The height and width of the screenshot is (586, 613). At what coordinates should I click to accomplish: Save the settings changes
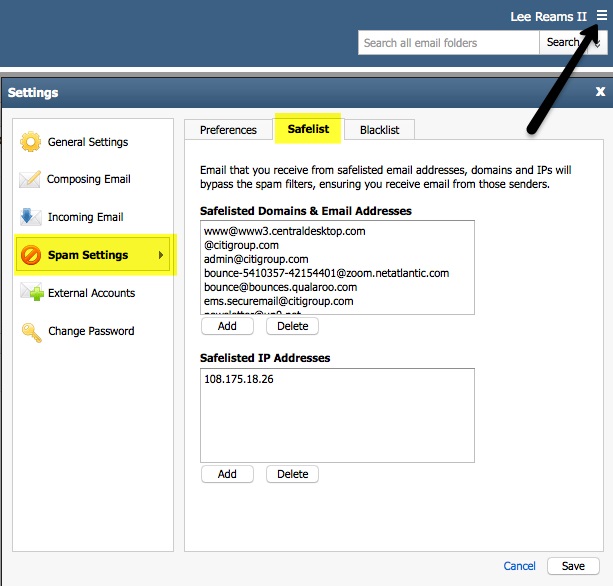(x=573, y=566)
